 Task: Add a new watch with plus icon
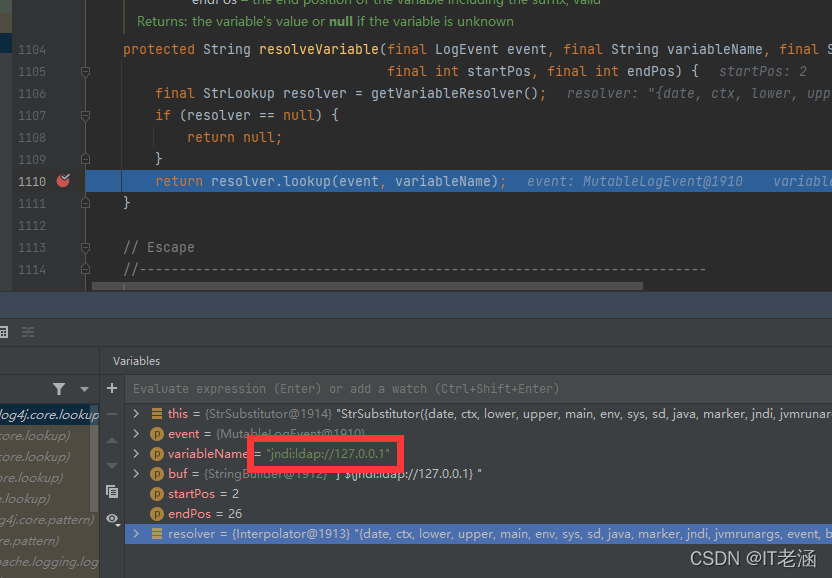point(112,388)
